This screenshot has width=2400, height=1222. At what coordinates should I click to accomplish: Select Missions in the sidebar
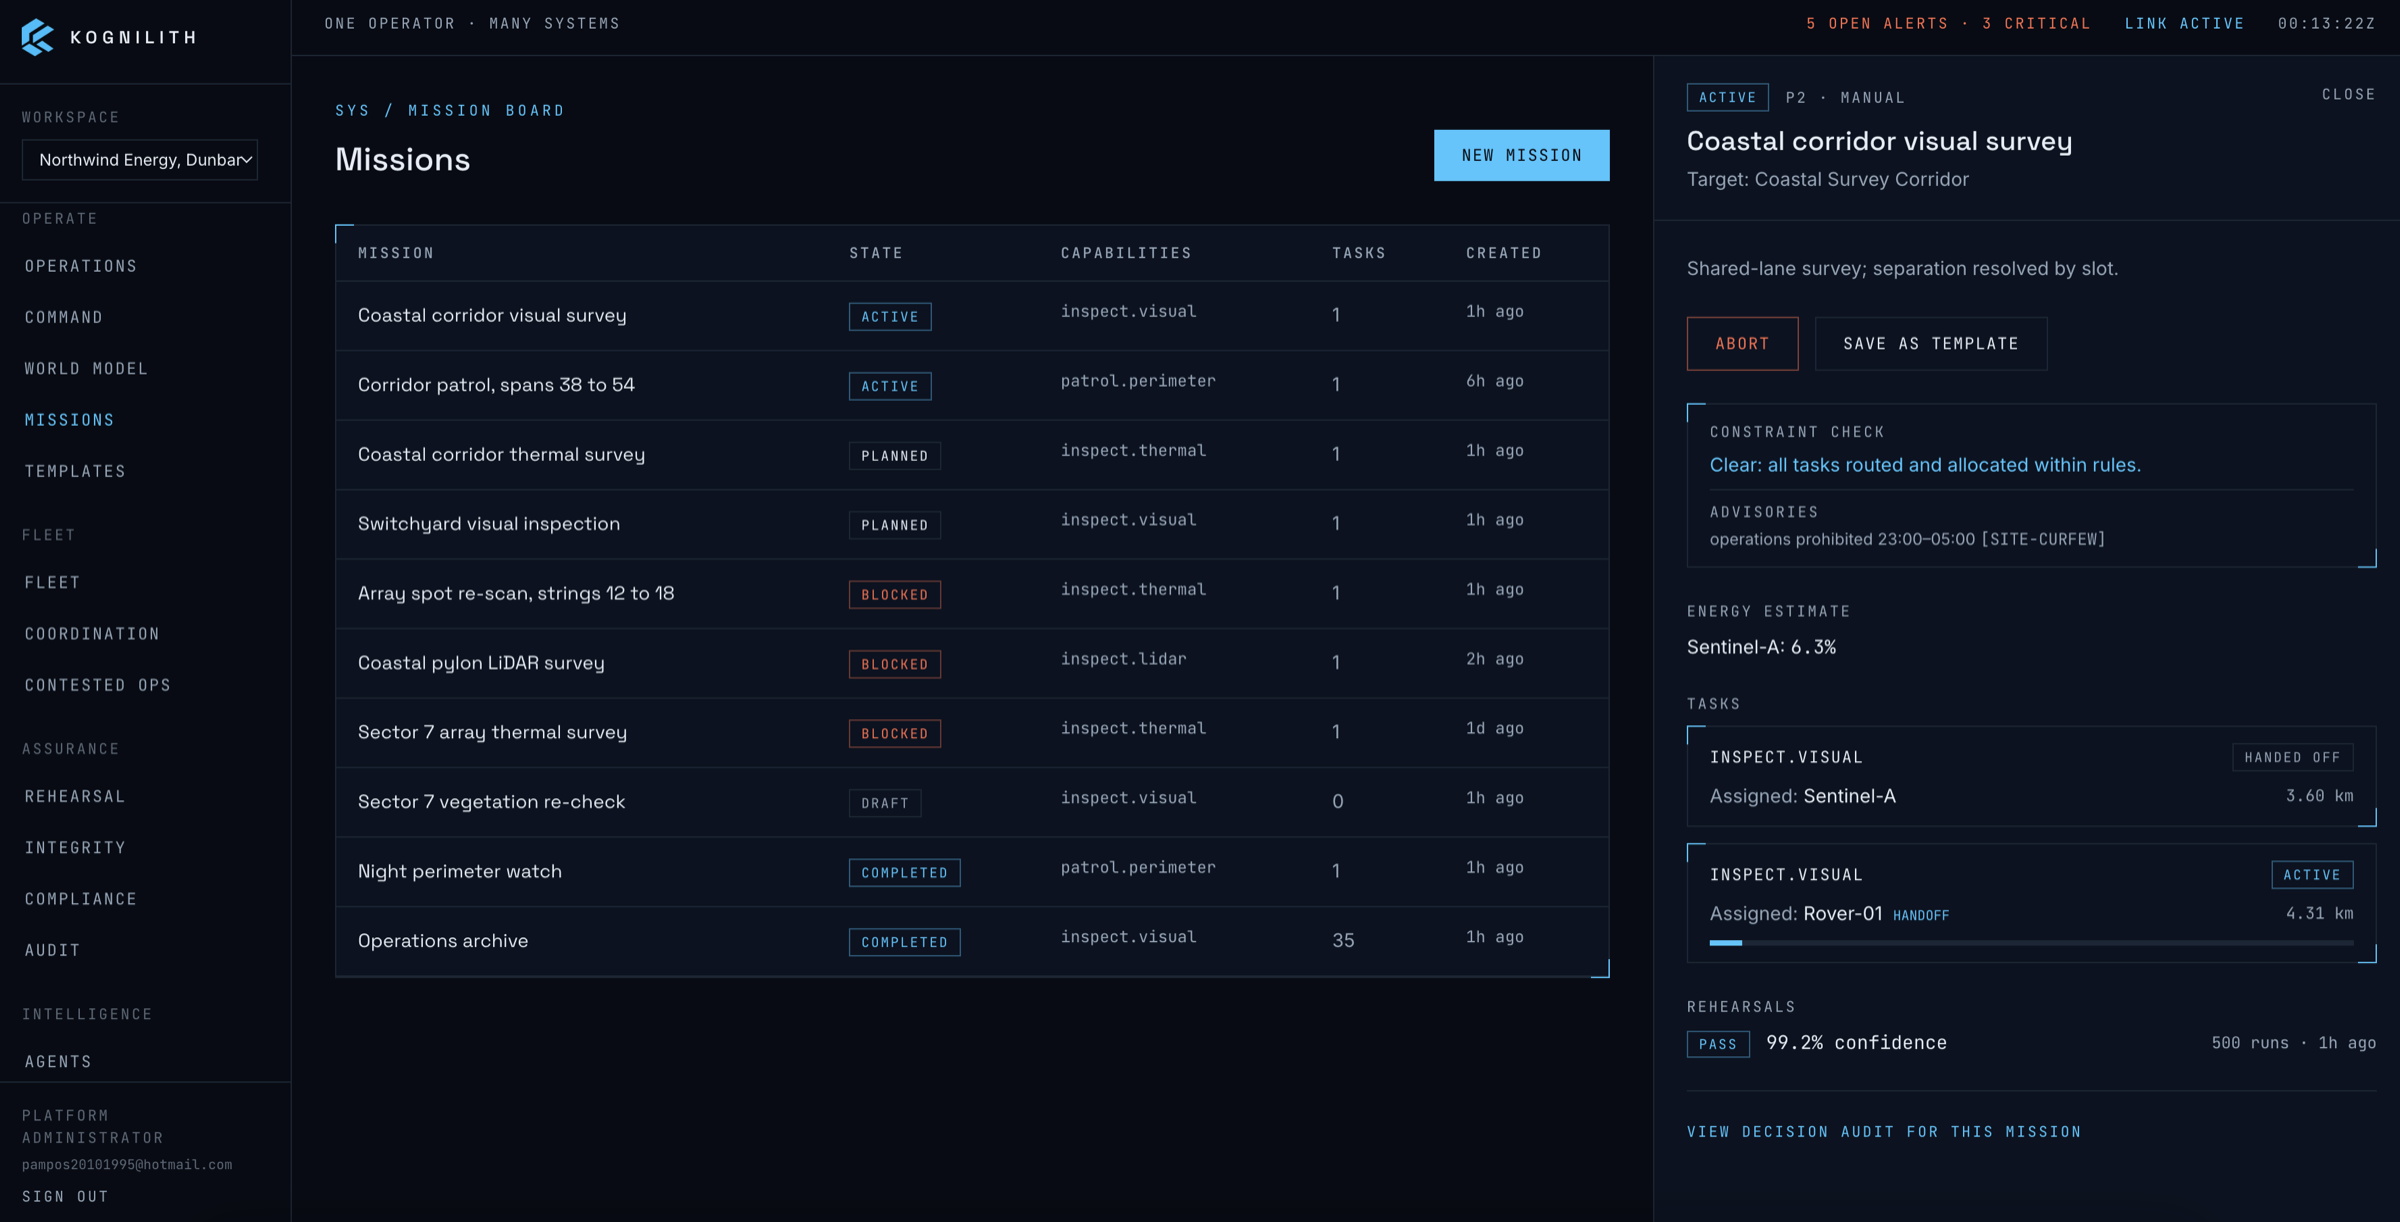point(69,420)
